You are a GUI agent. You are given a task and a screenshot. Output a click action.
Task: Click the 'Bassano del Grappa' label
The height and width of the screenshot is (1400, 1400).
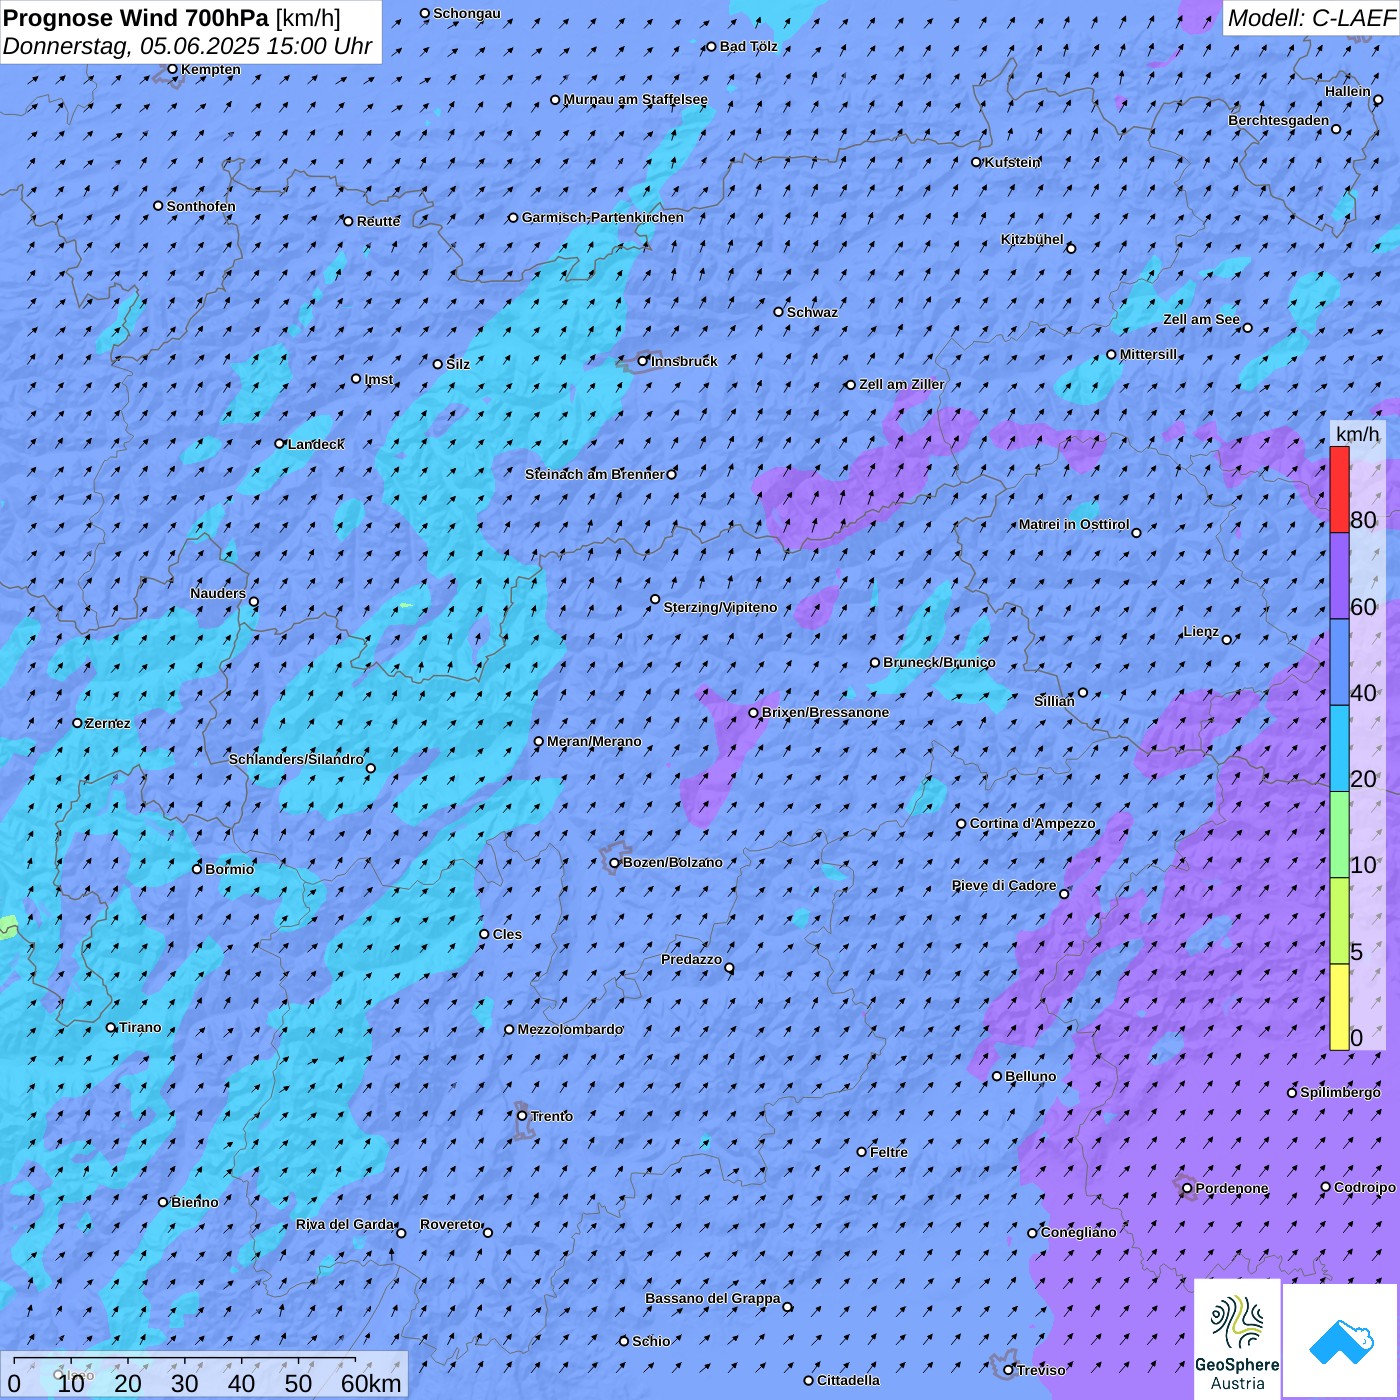712,1298
